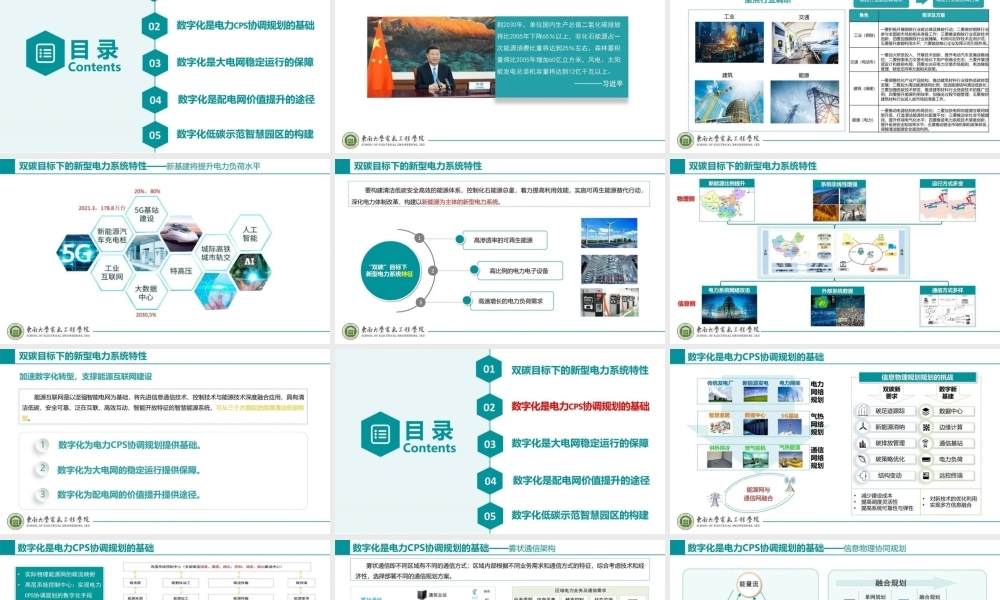Select the 交通 electric car photo
This screenshot has height=600, width=1000.
[804, 43]
